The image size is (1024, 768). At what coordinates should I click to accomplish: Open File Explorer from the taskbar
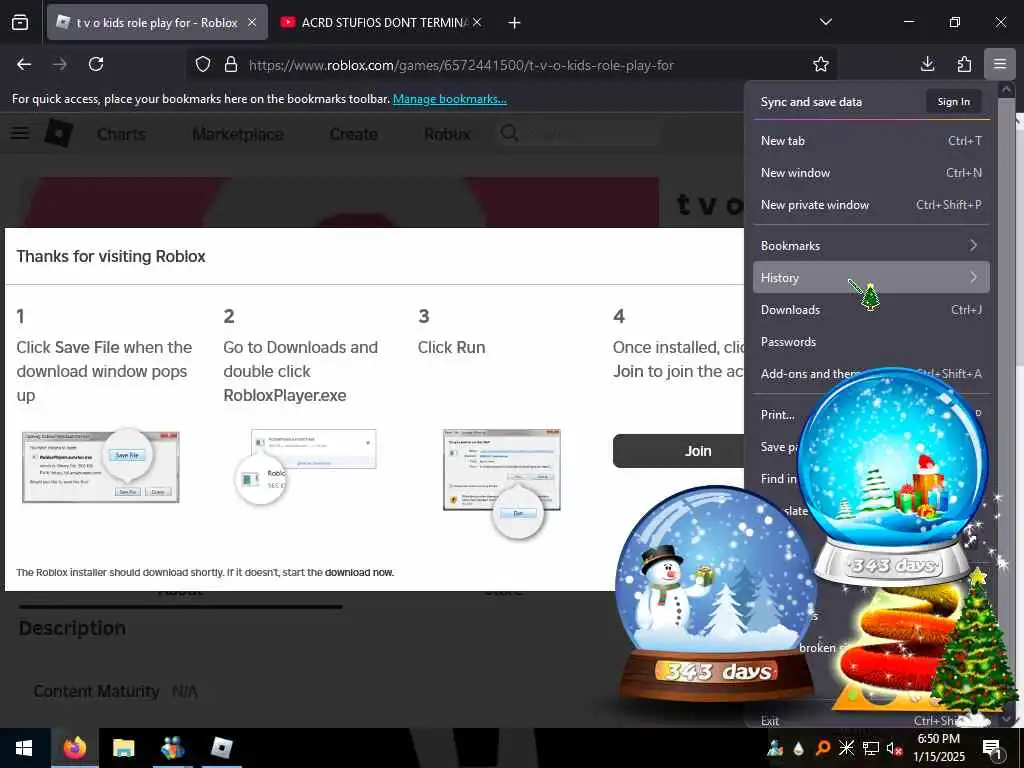(x=123, y=748)
